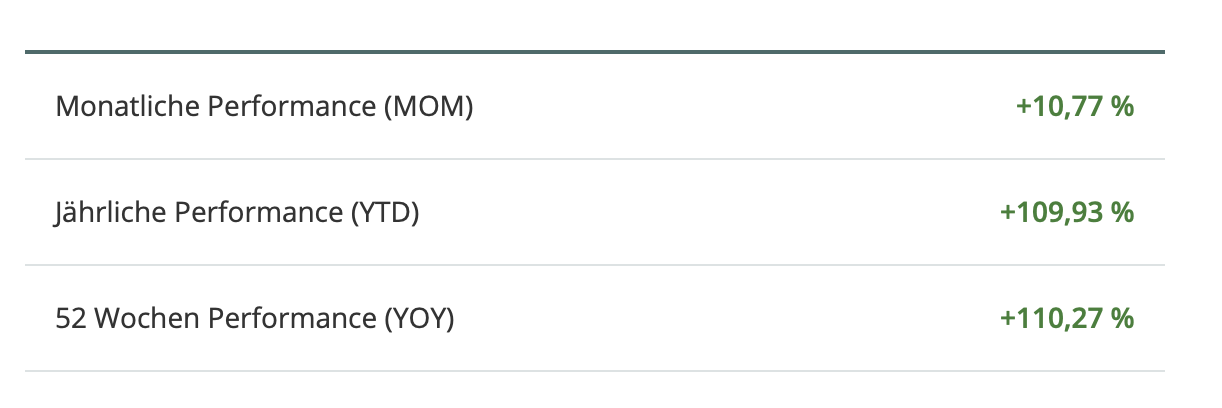This screenshot has height=408, width=1222.
Task: Click the (MOM) abbreviation text
Action: pos(428,106)
